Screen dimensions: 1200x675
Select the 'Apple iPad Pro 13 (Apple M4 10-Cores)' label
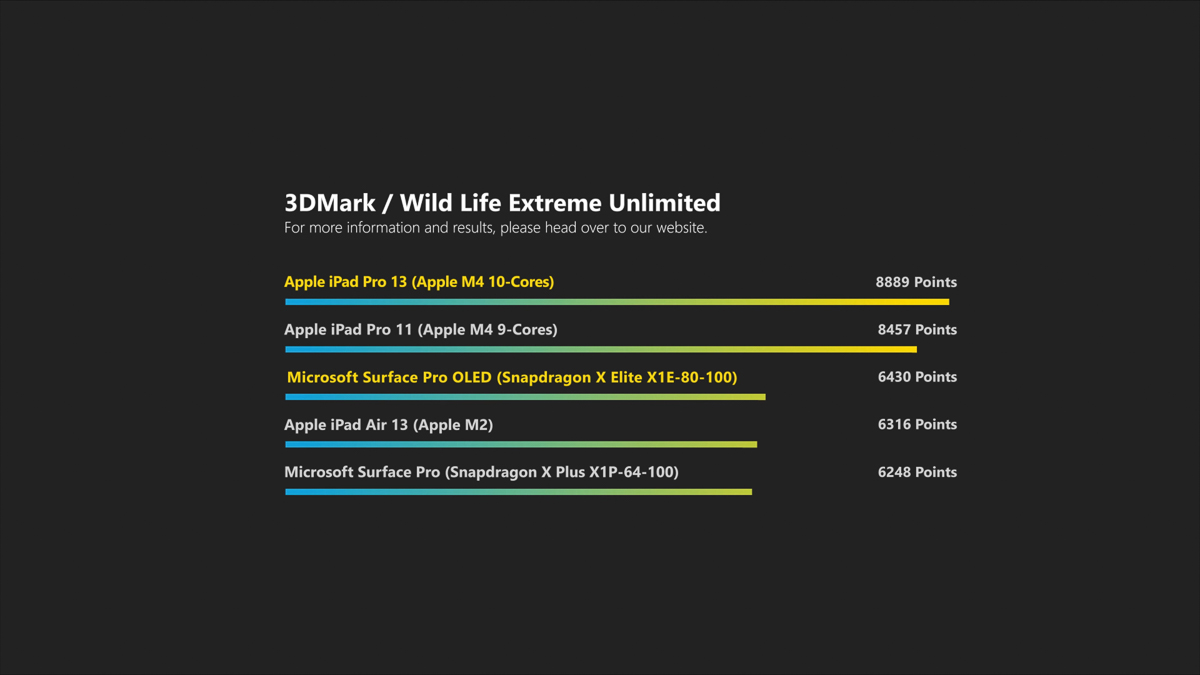pyautogui.click(x=419, y=282)
